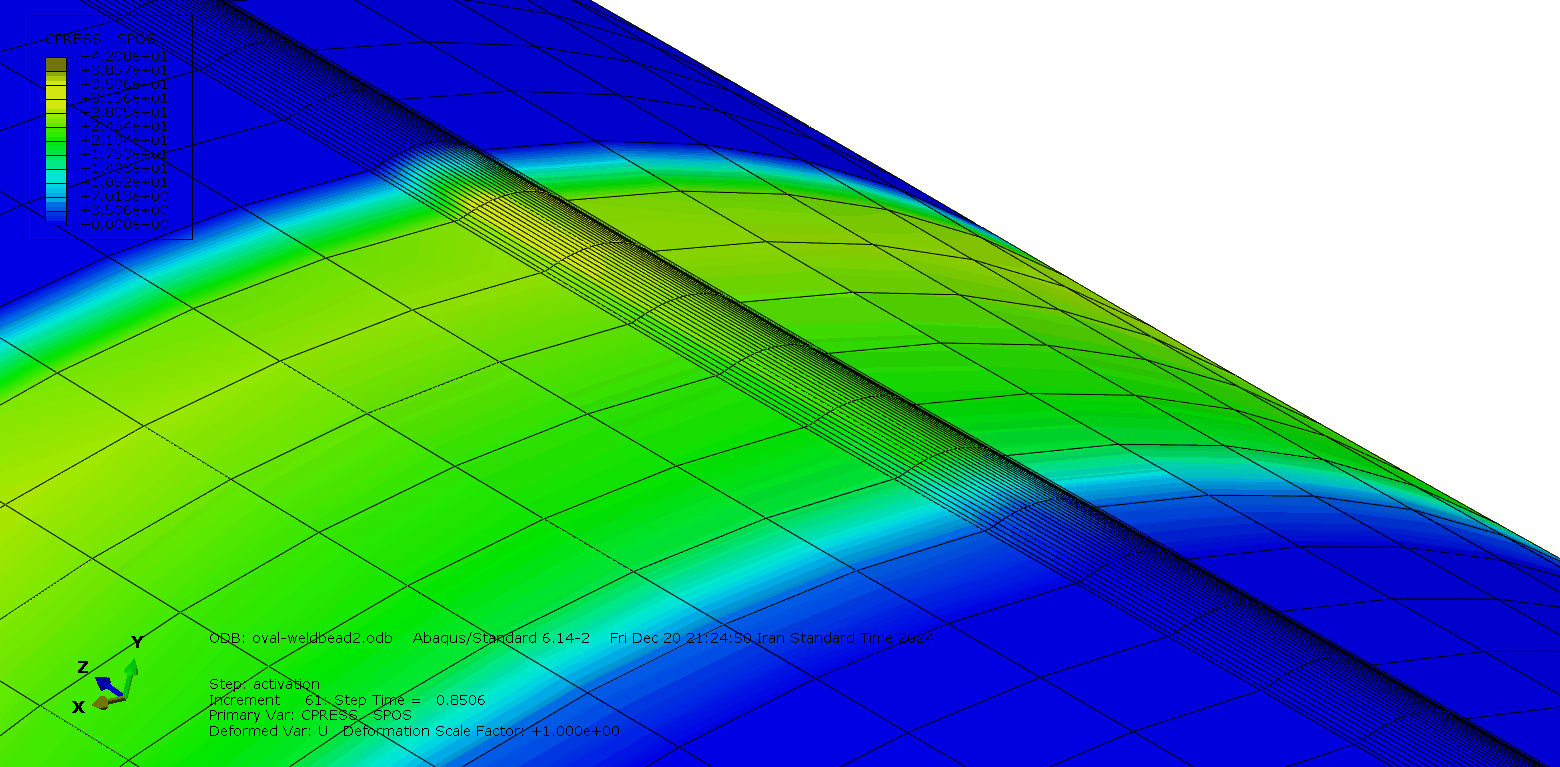Select the legend title 'CPRESS SPOS'

pyautogui.click(x=101, y=39)
